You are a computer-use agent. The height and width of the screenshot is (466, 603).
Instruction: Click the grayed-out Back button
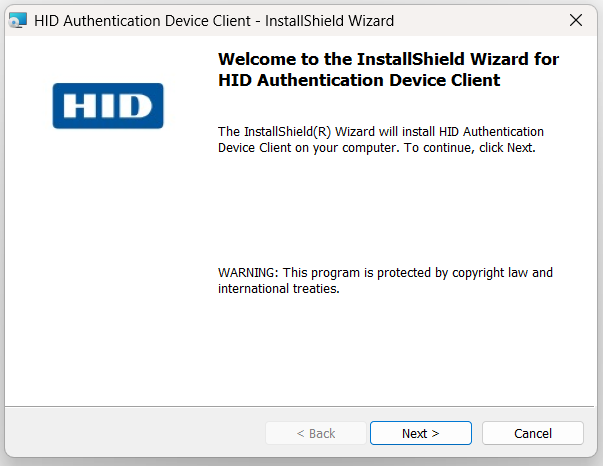pyautogui.click(x=315, y=433)
